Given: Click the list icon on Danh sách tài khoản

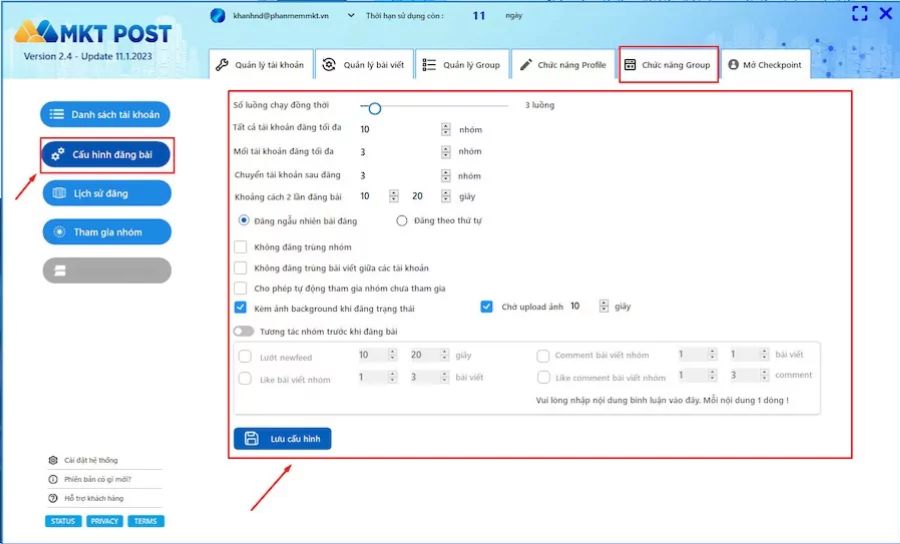Looking at the screenshot, I should [x=57, y=115].
